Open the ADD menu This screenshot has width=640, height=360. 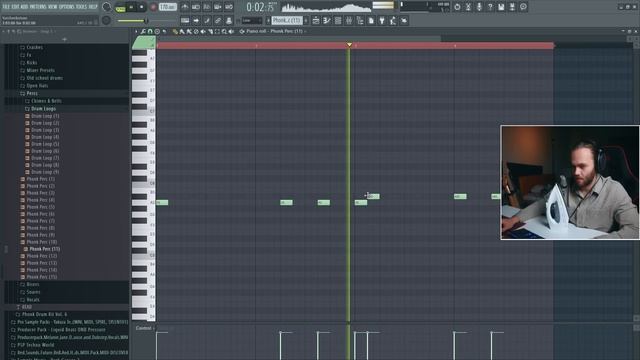point(25,7)
